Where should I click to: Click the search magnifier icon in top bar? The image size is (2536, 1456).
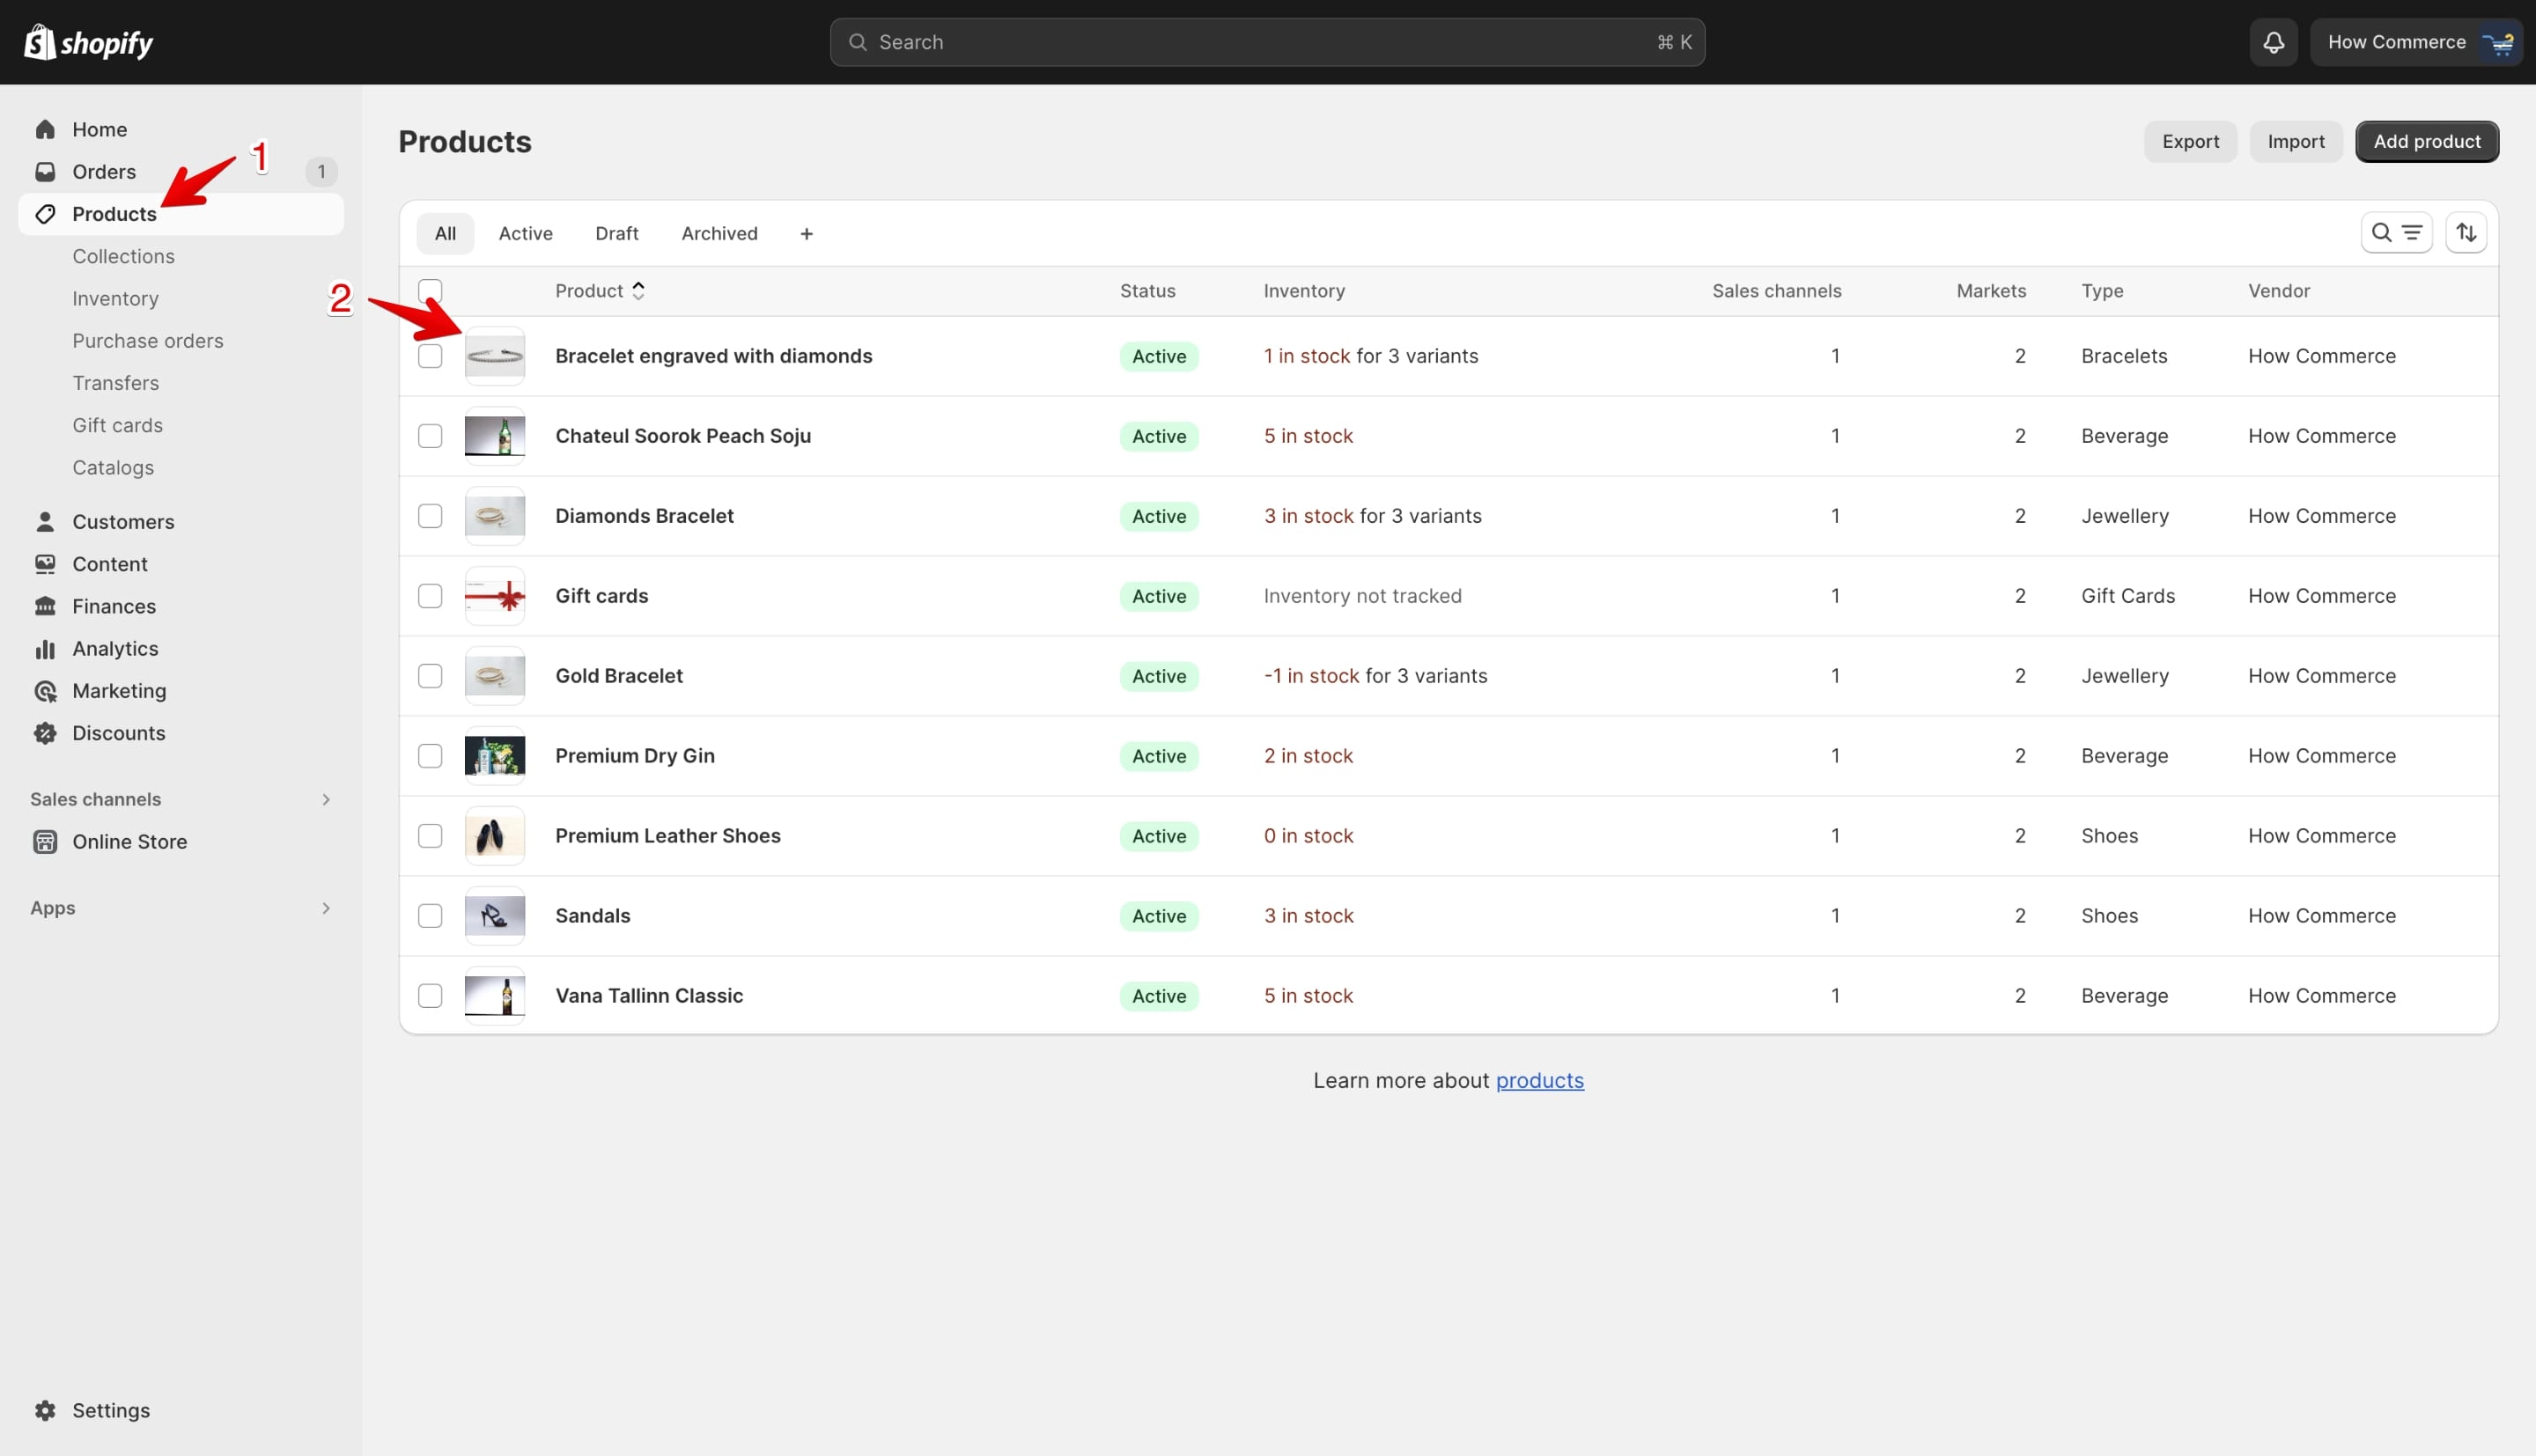pos(858,42)
